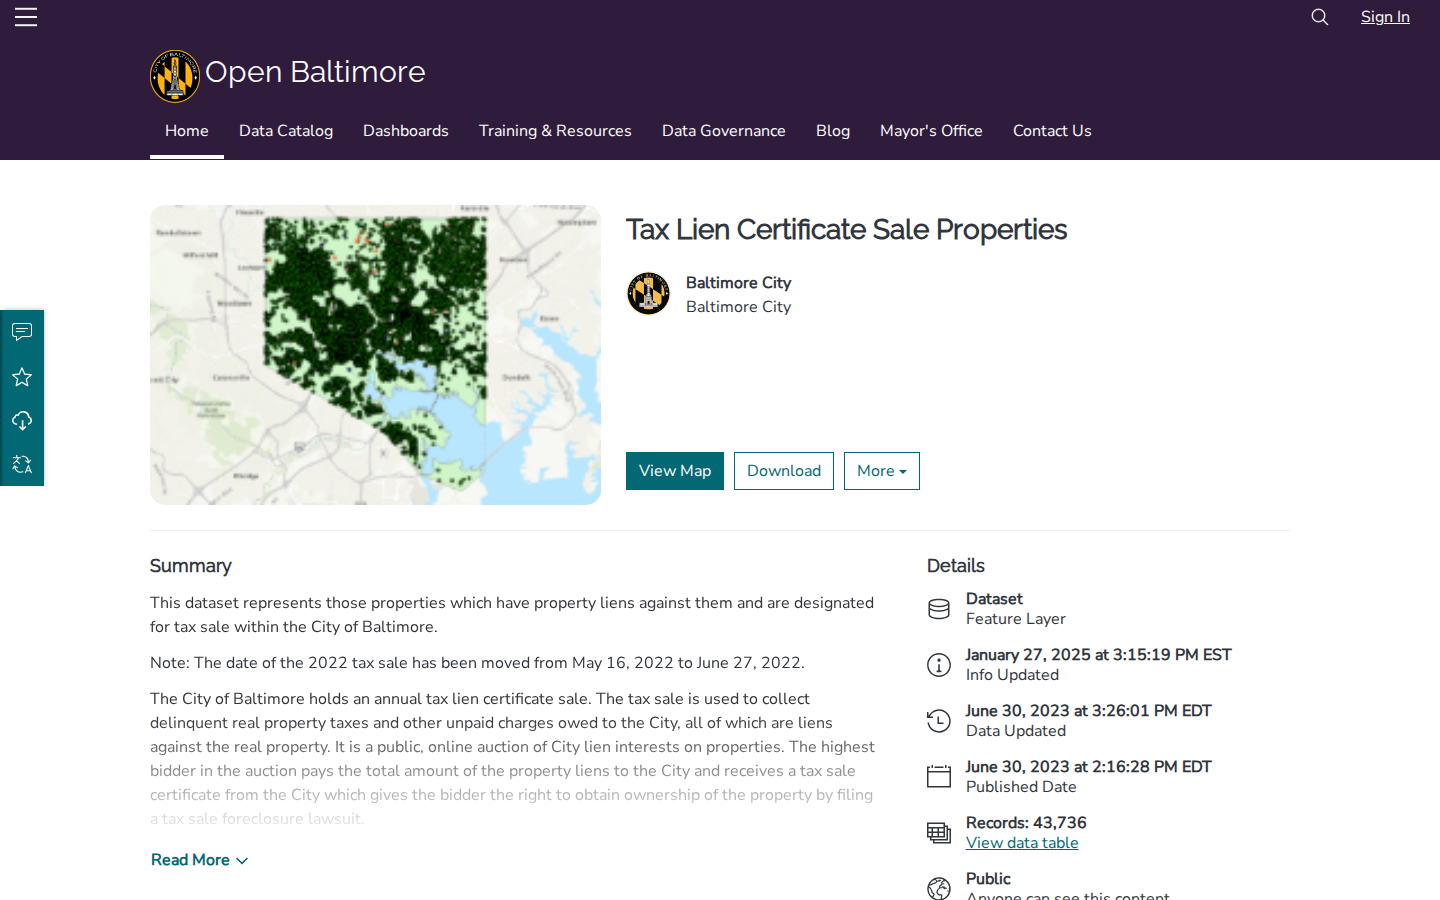Click the Download button
1440x900 pixels.
(784, 471)
